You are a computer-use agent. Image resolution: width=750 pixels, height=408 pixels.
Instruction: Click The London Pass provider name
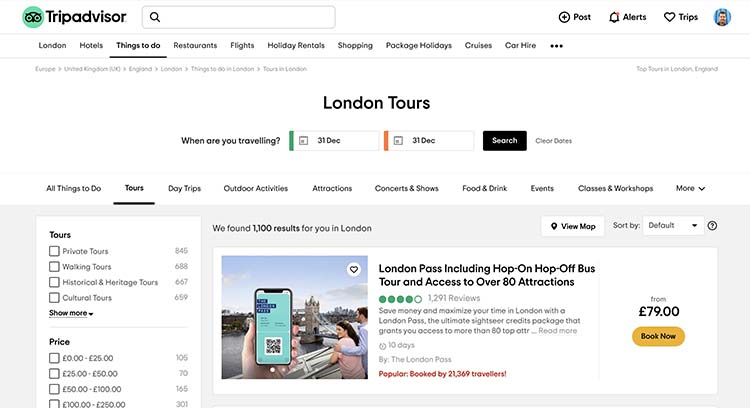[x=421, y=359]
